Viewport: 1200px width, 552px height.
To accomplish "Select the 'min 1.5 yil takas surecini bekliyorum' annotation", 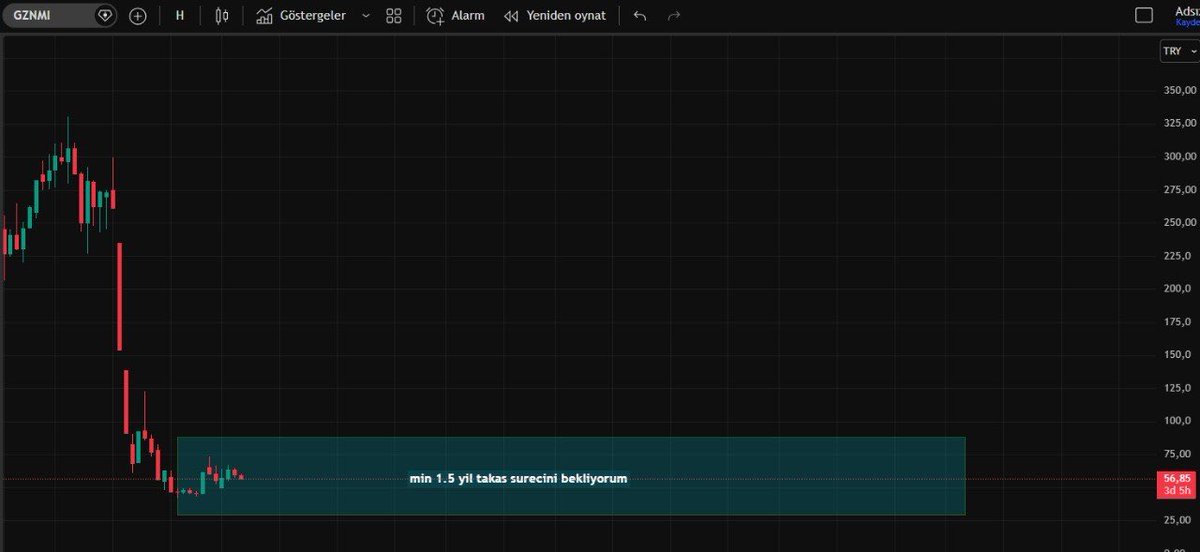I will 518,479.
